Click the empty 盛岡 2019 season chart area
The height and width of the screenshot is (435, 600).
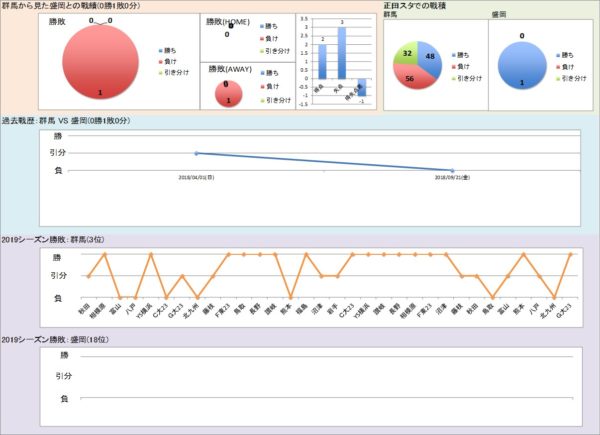click(x=320, y=385)
